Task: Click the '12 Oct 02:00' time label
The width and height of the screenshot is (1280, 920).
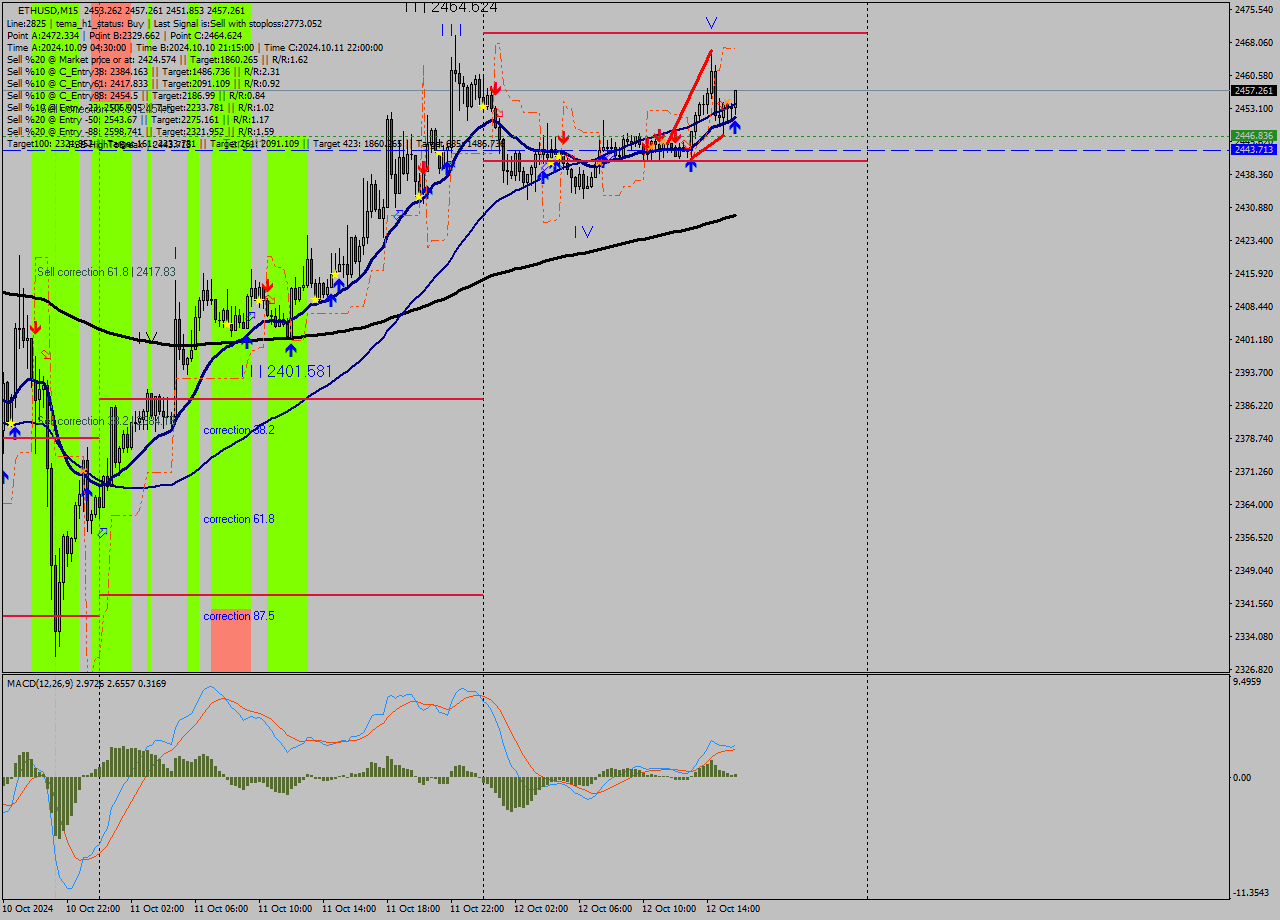Action: point(541,909)
